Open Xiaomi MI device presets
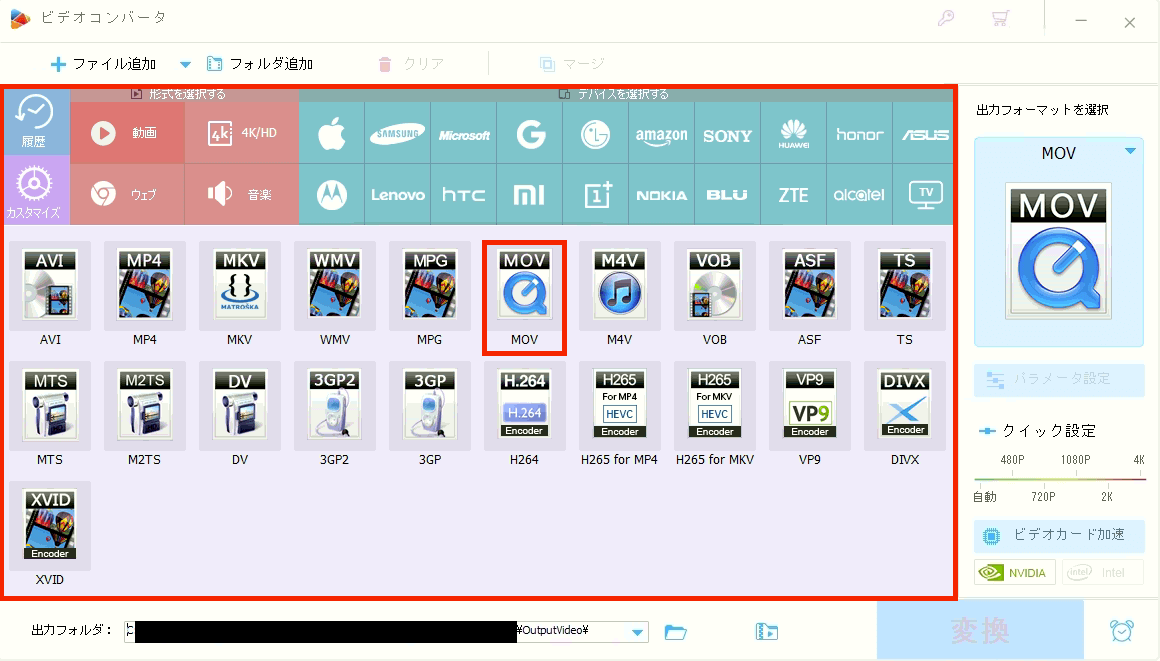The image size is (1160, 661). [530, 195]
